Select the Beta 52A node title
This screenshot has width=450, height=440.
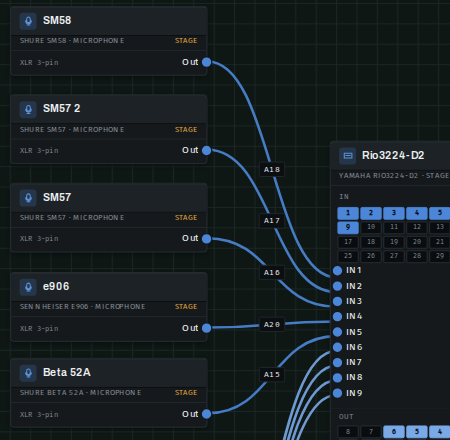(67, 372)
